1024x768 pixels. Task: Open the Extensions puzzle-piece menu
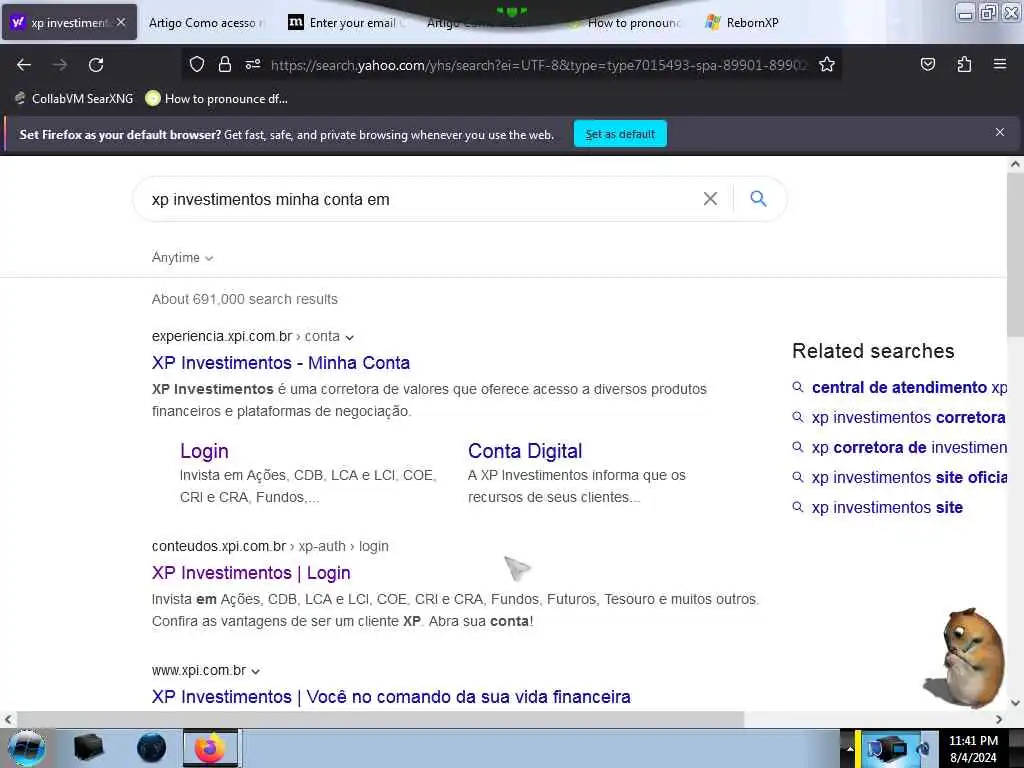pyautogui.click(x=964, y=64)
